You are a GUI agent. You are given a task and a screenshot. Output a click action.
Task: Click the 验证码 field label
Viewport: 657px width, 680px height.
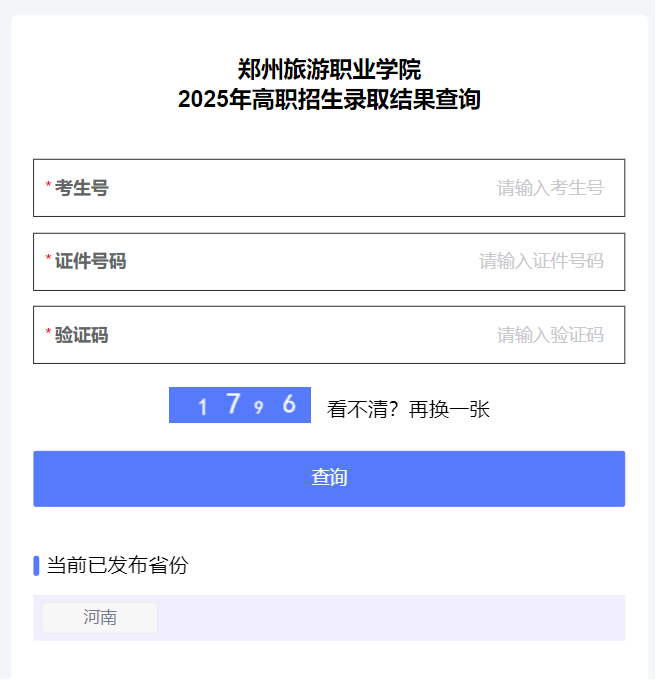82,335
